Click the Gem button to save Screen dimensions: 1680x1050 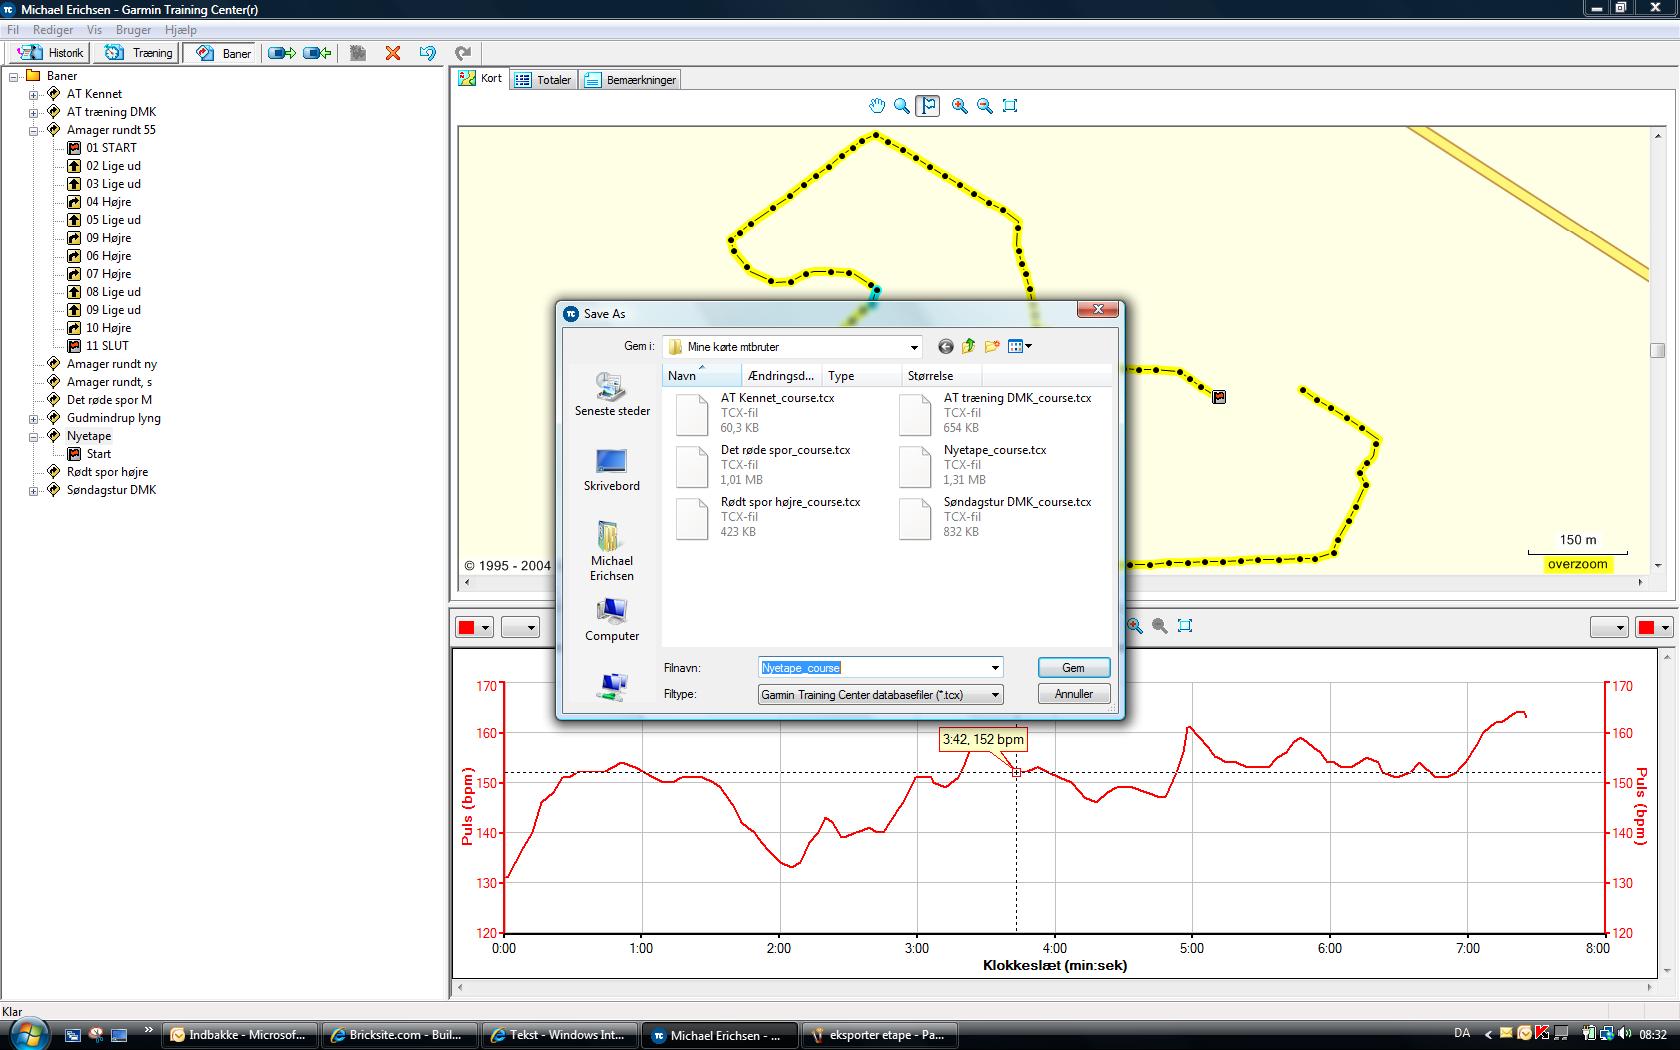click(x=1073, y=668)
